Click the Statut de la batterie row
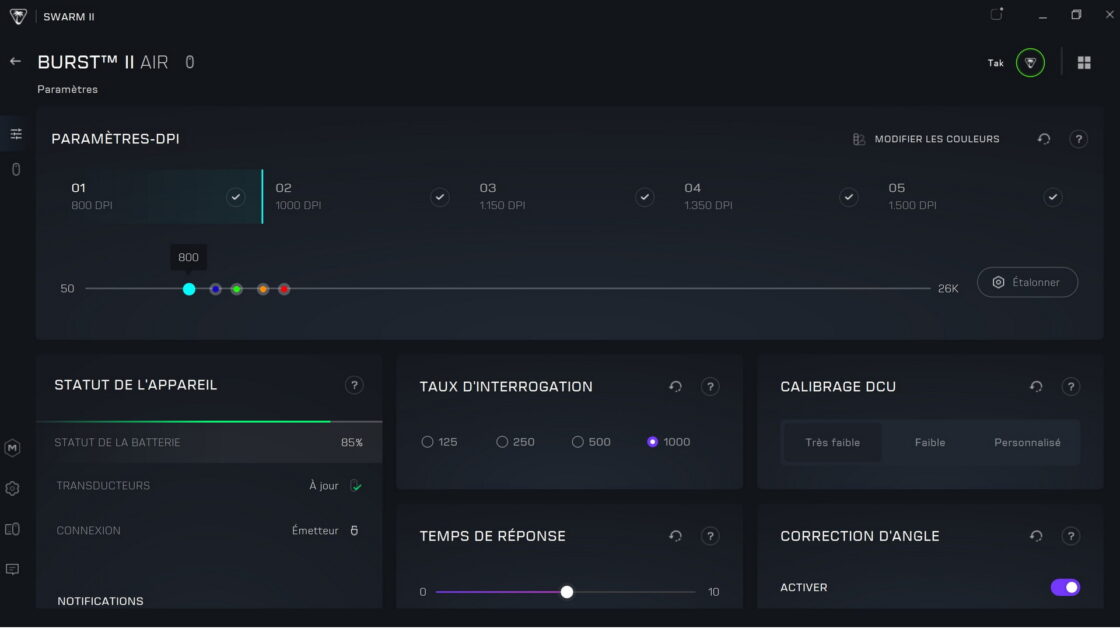Image resolution: width=1120 pixels, height=629 pixels. [x=209, y=443]
